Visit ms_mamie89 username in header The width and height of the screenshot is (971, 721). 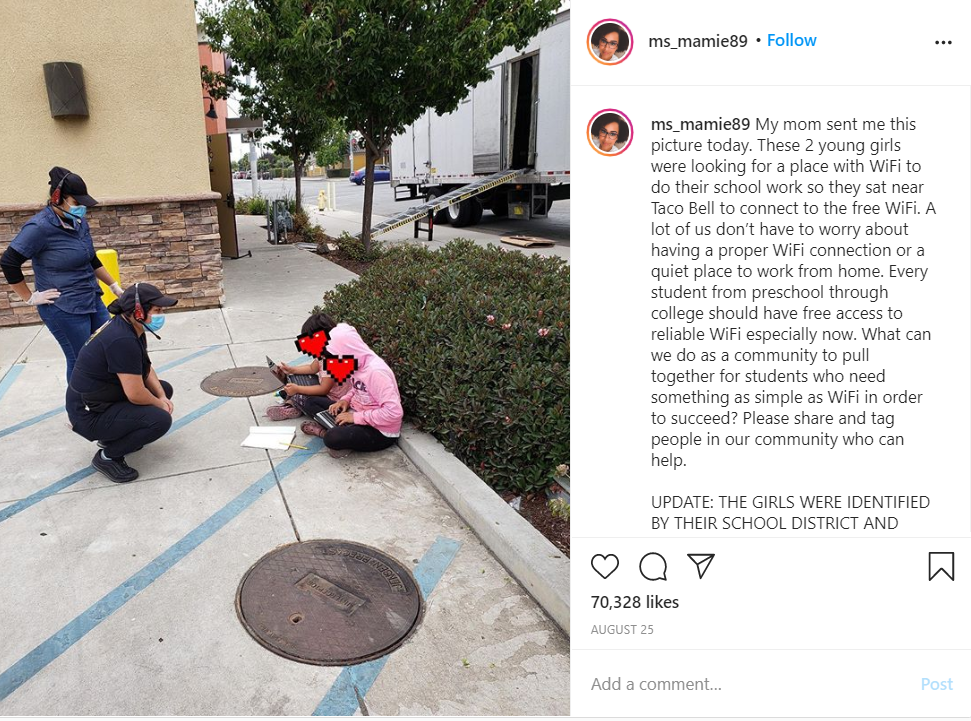click(x=698, y=41)
